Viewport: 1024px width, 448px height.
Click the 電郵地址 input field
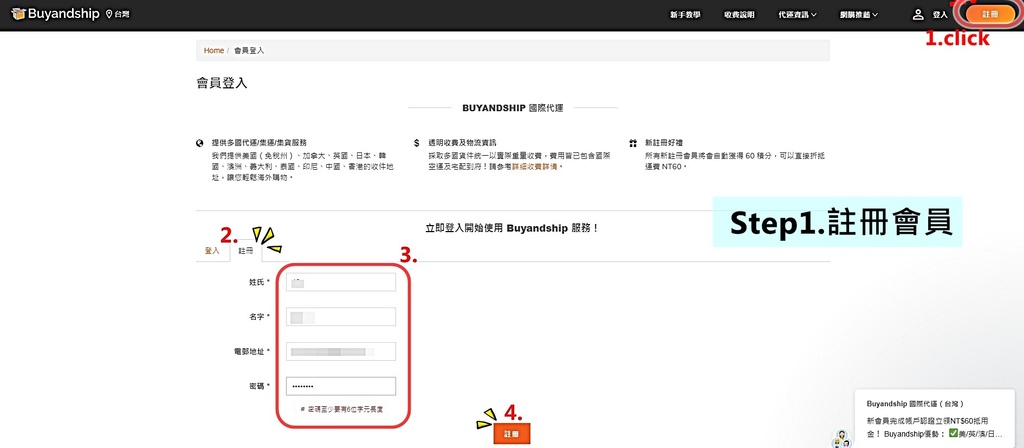coord(341,351)
